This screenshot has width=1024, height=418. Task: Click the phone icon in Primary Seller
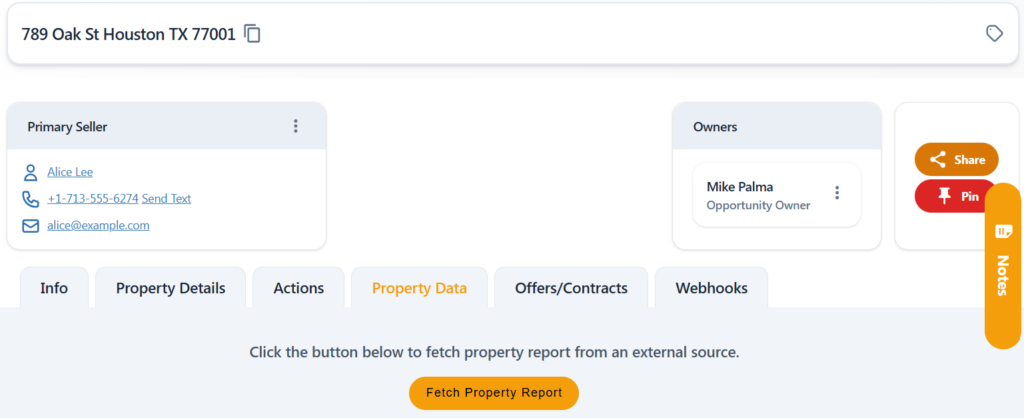point(31,199)
